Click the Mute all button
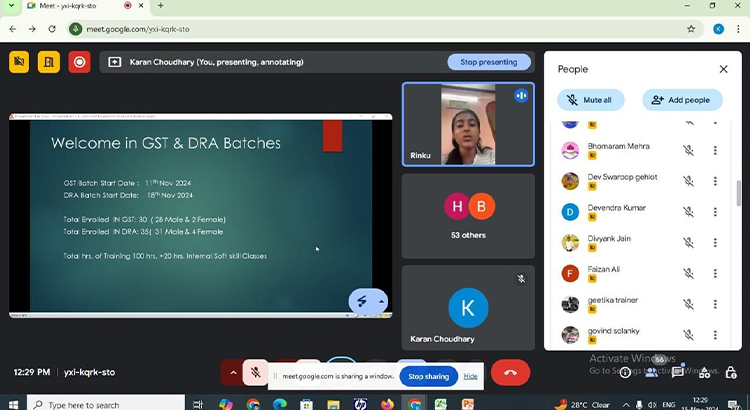Image resolution: width=750 pixels, height=410 pixels. [x=590, y=100]
